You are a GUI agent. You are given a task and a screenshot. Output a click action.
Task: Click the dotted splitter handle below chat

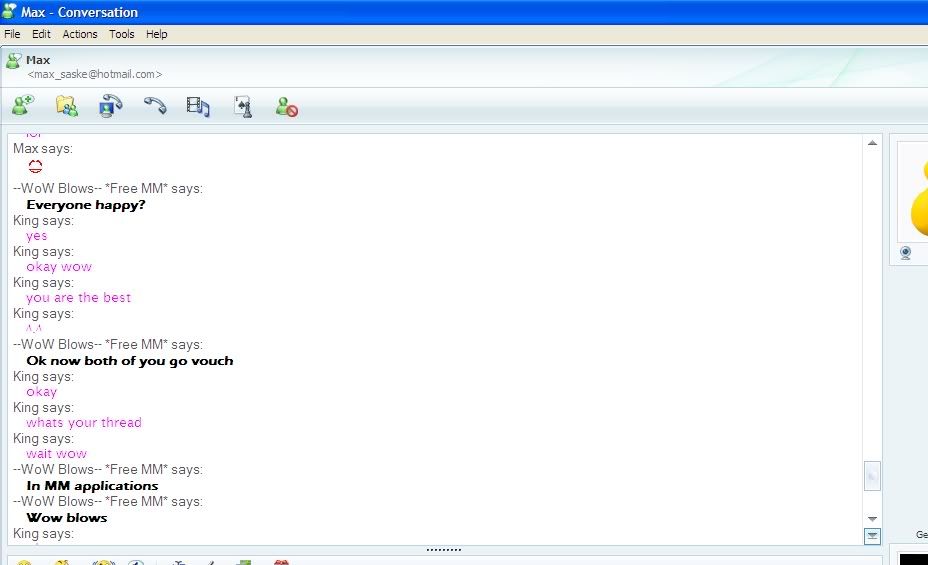pyautogui.click(x=444, y=550)
